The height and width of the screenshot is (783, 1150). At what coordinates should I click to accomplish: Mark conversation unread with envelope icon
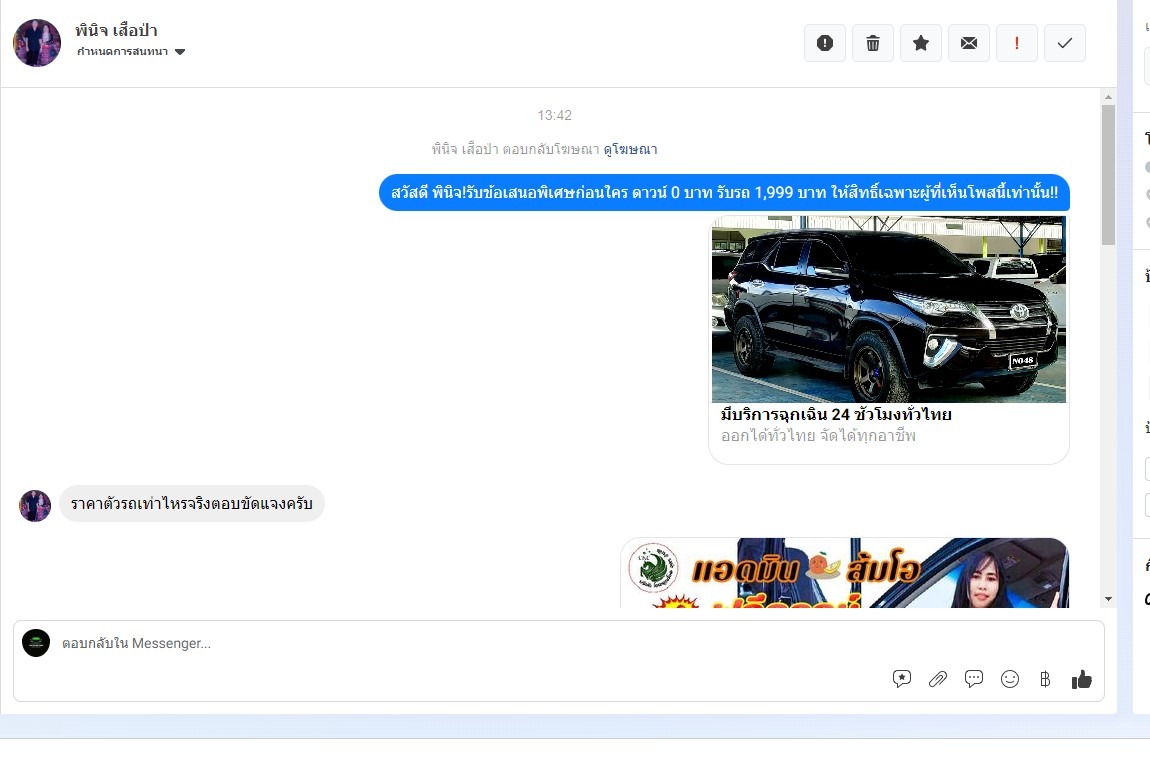(969, 43)
